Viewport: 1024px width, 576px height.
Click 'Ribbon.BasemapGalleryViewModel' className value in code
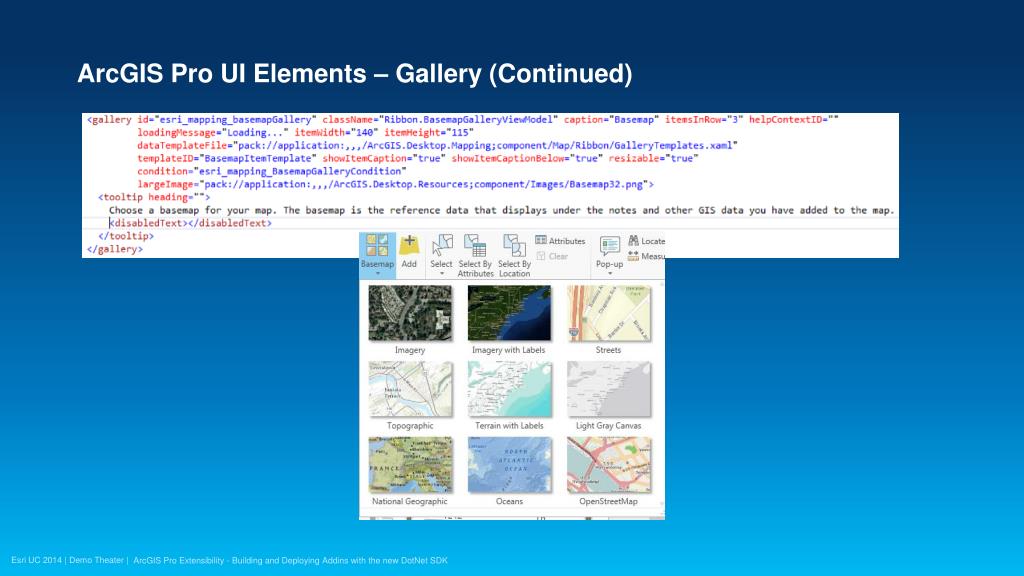(468, 120)
